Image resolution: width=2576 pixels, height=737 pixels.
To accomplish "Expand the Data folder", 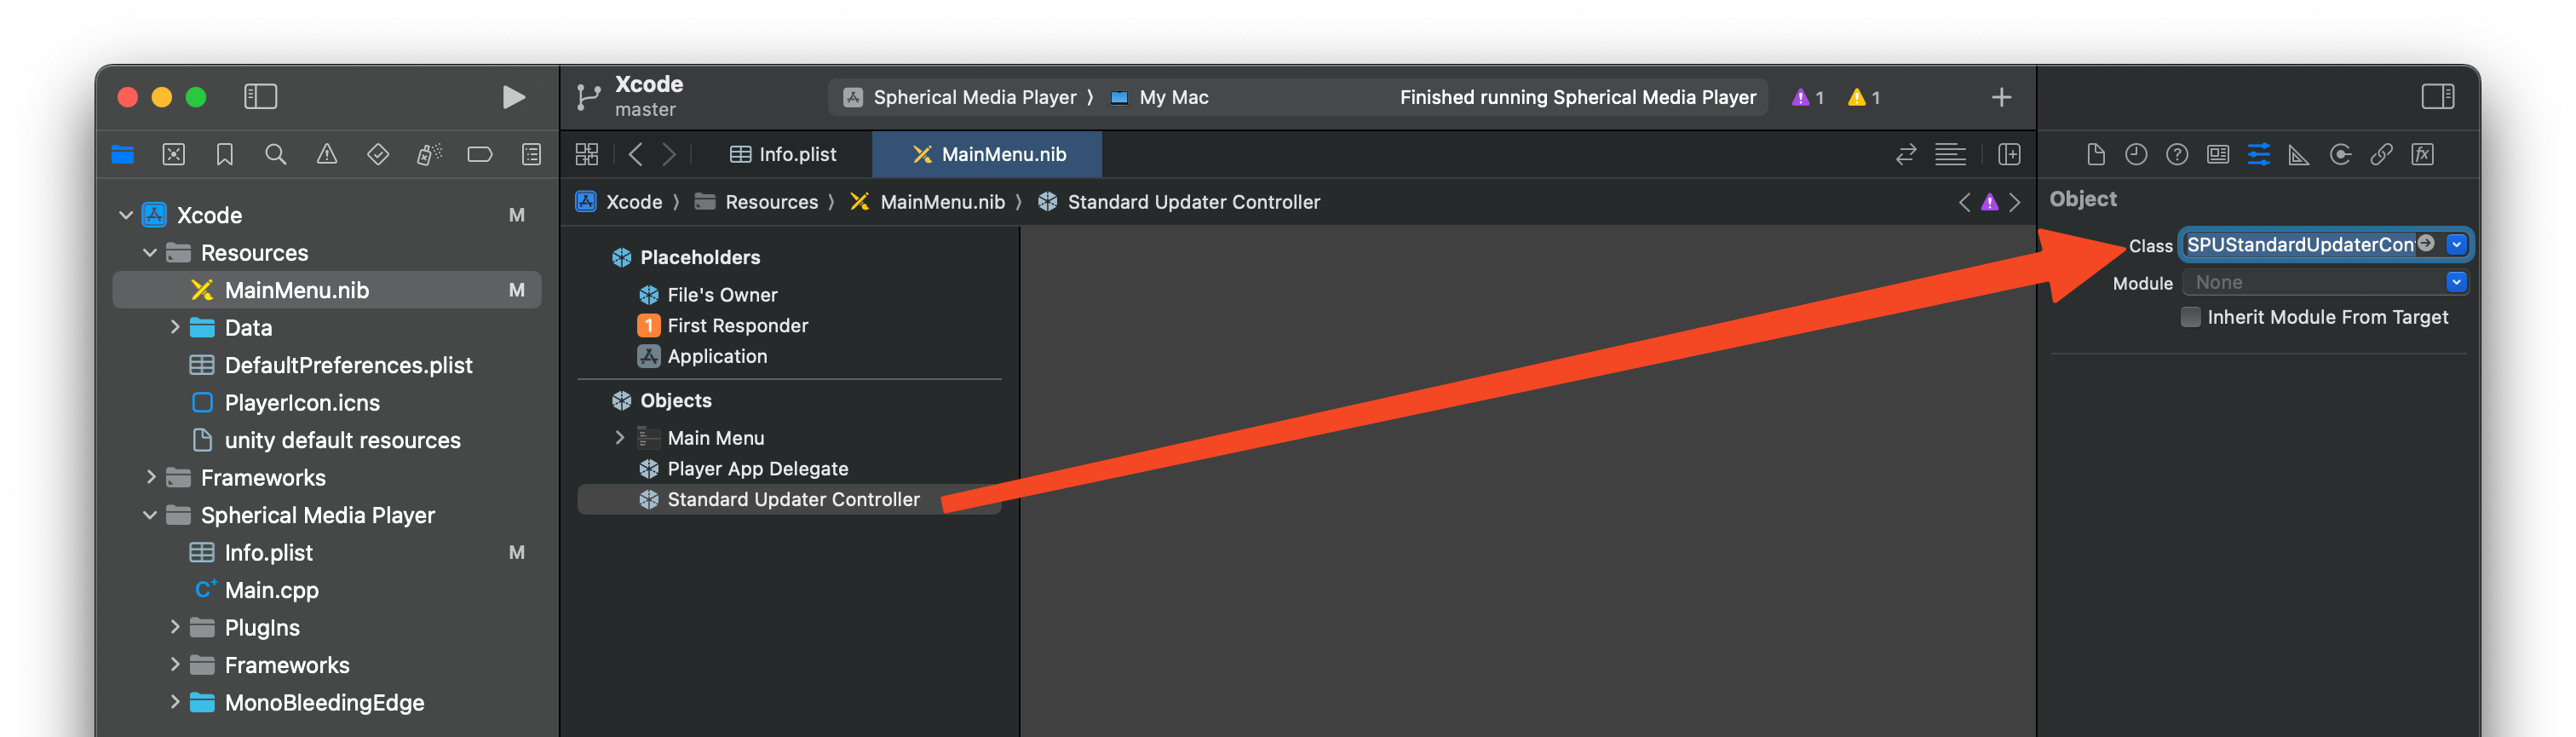I will pos(175,327).
